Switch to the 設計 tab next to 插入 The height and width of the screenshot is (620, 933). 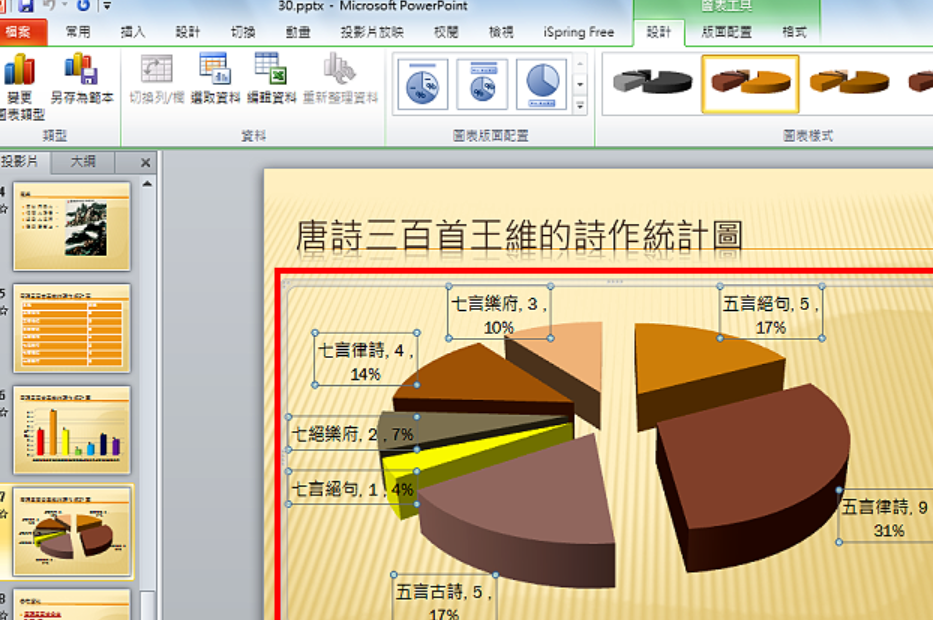click(187, 32)
